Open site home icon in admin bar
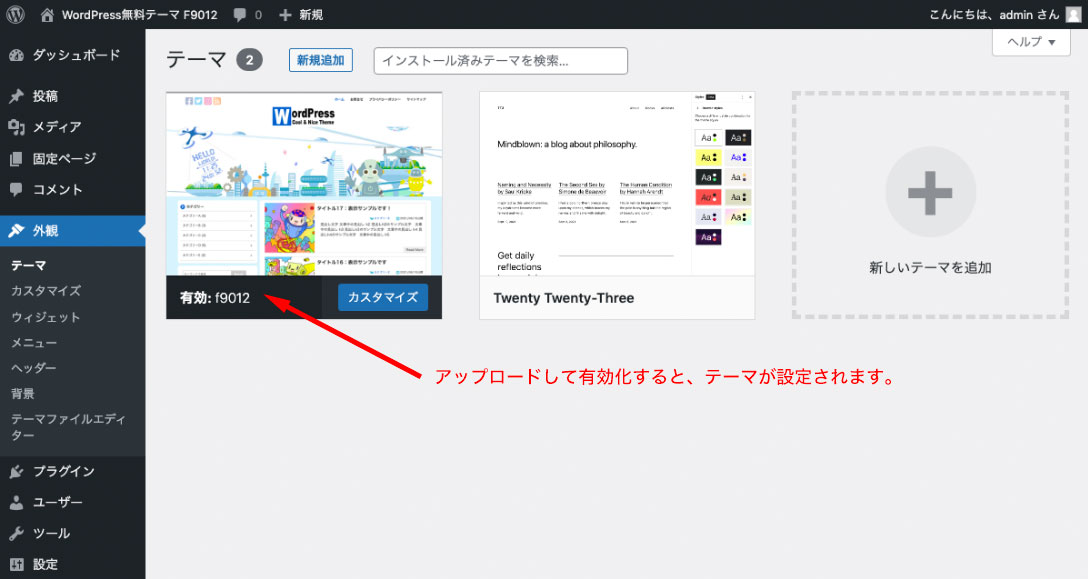1088x579 pixels. (x=48, y=14)
